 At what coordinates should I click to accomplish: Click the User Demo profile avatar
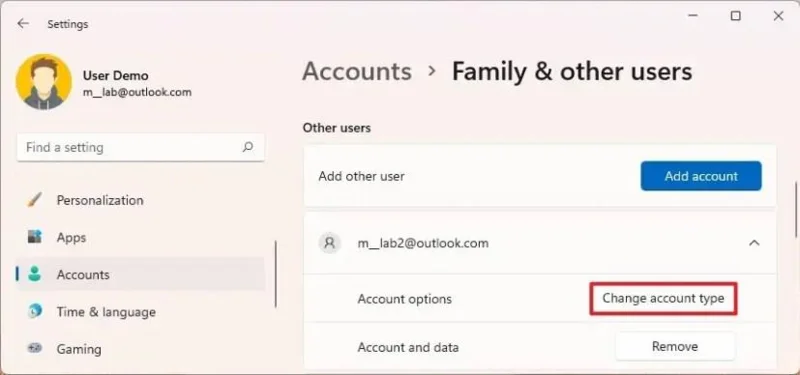pyautogui.click(x=43, y=82)
